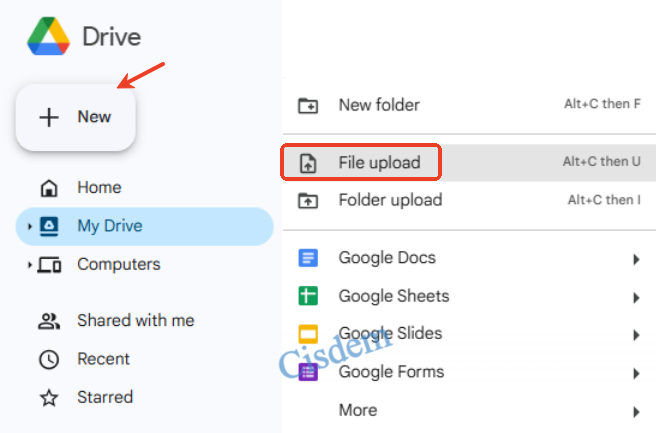Click the yellow Google Slides icon
The image size is (656, 433).
point(308,334)
